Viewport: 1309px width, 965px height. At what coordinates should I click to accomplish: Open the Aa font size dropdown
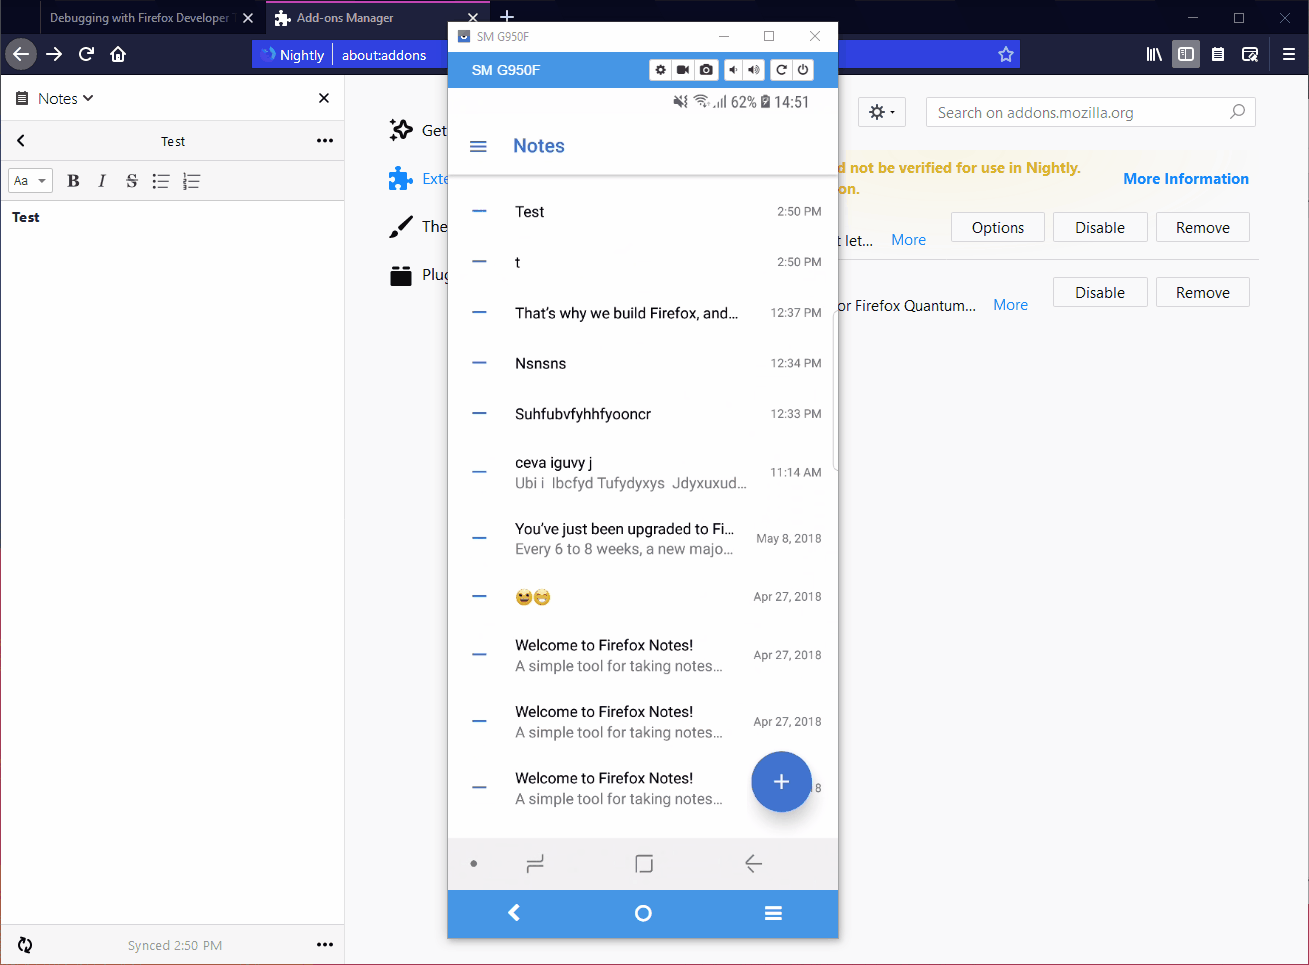(30, 181)
